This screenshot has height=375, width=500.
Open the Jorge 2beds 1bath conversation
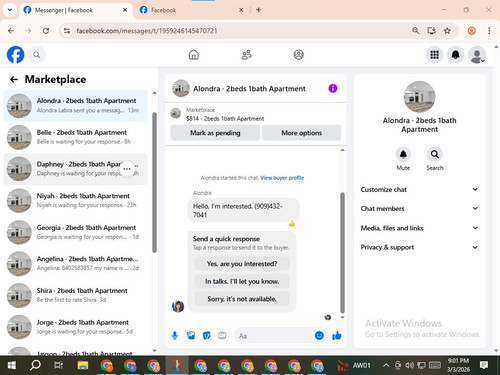(x=76, y=327)
